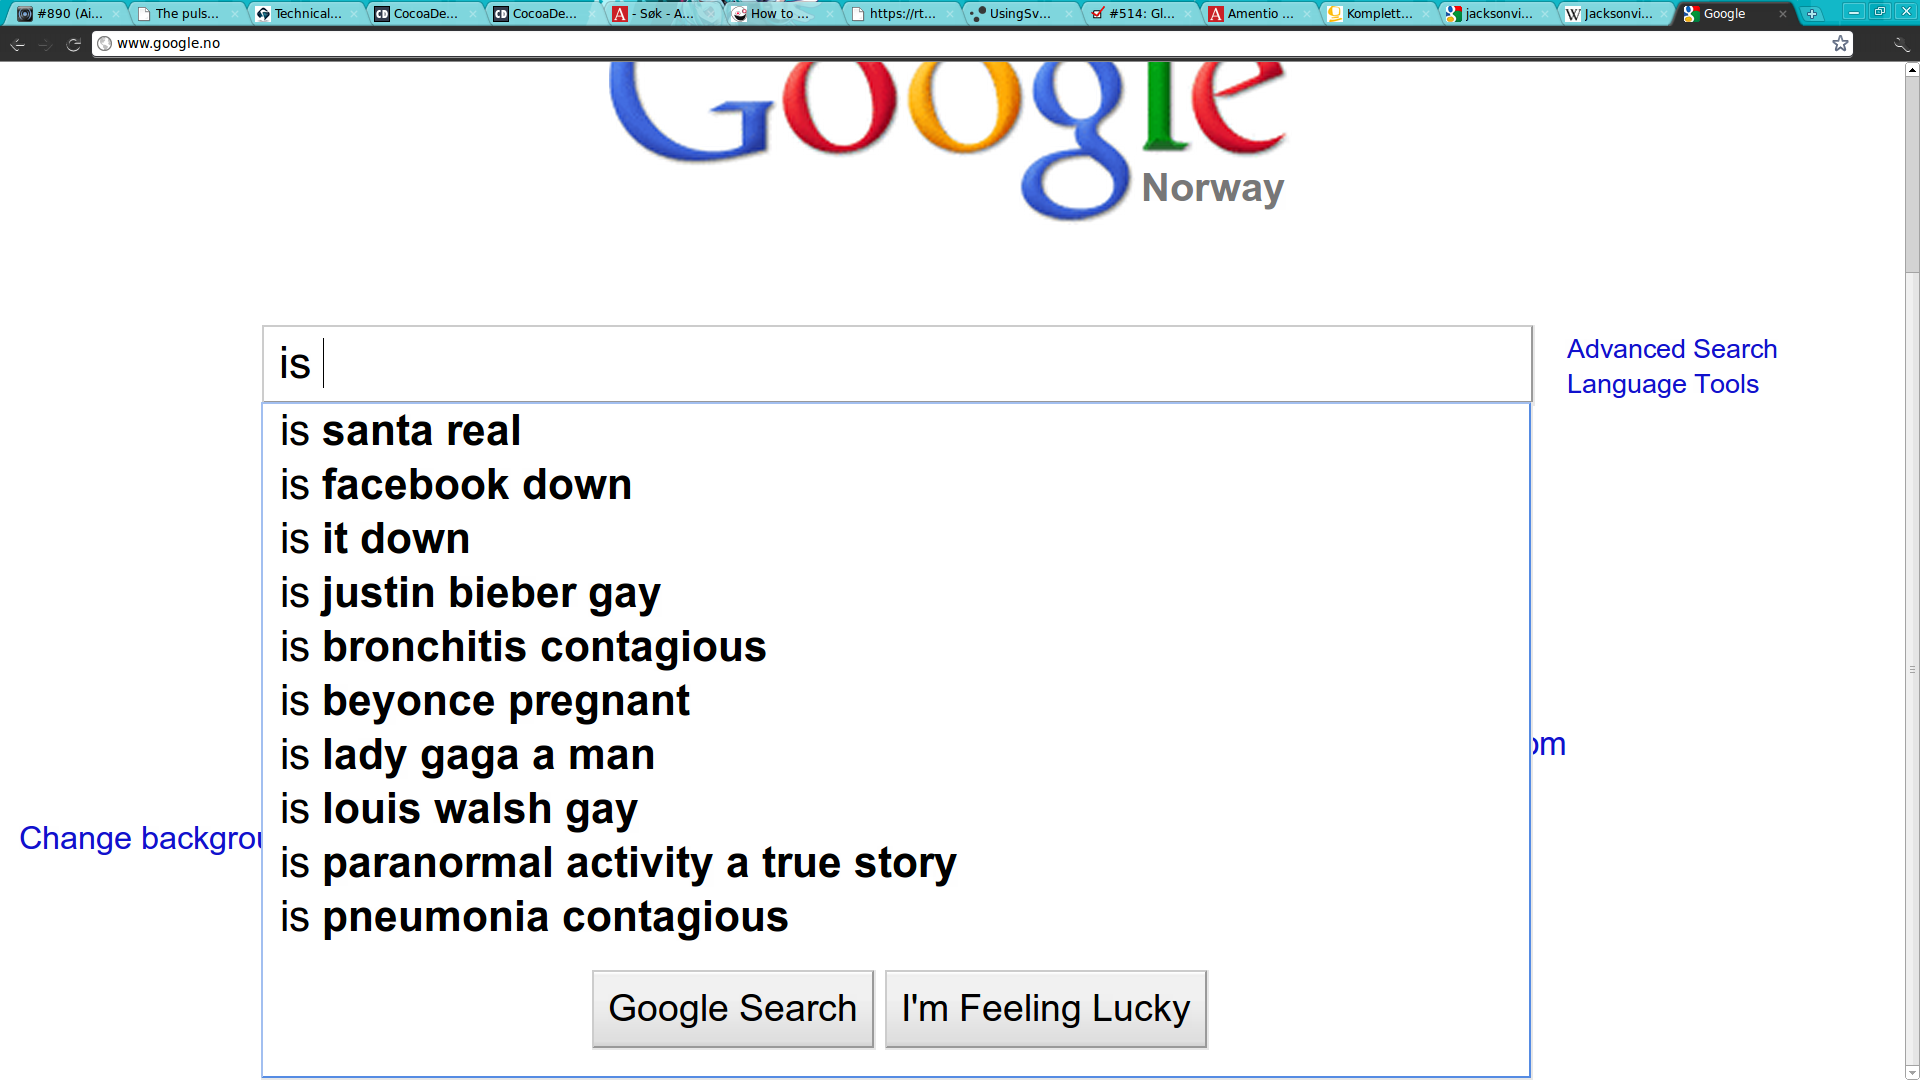Click the Google Search button
The width and height of the screenshot is (1920, 1080).
click(733, 1009)
